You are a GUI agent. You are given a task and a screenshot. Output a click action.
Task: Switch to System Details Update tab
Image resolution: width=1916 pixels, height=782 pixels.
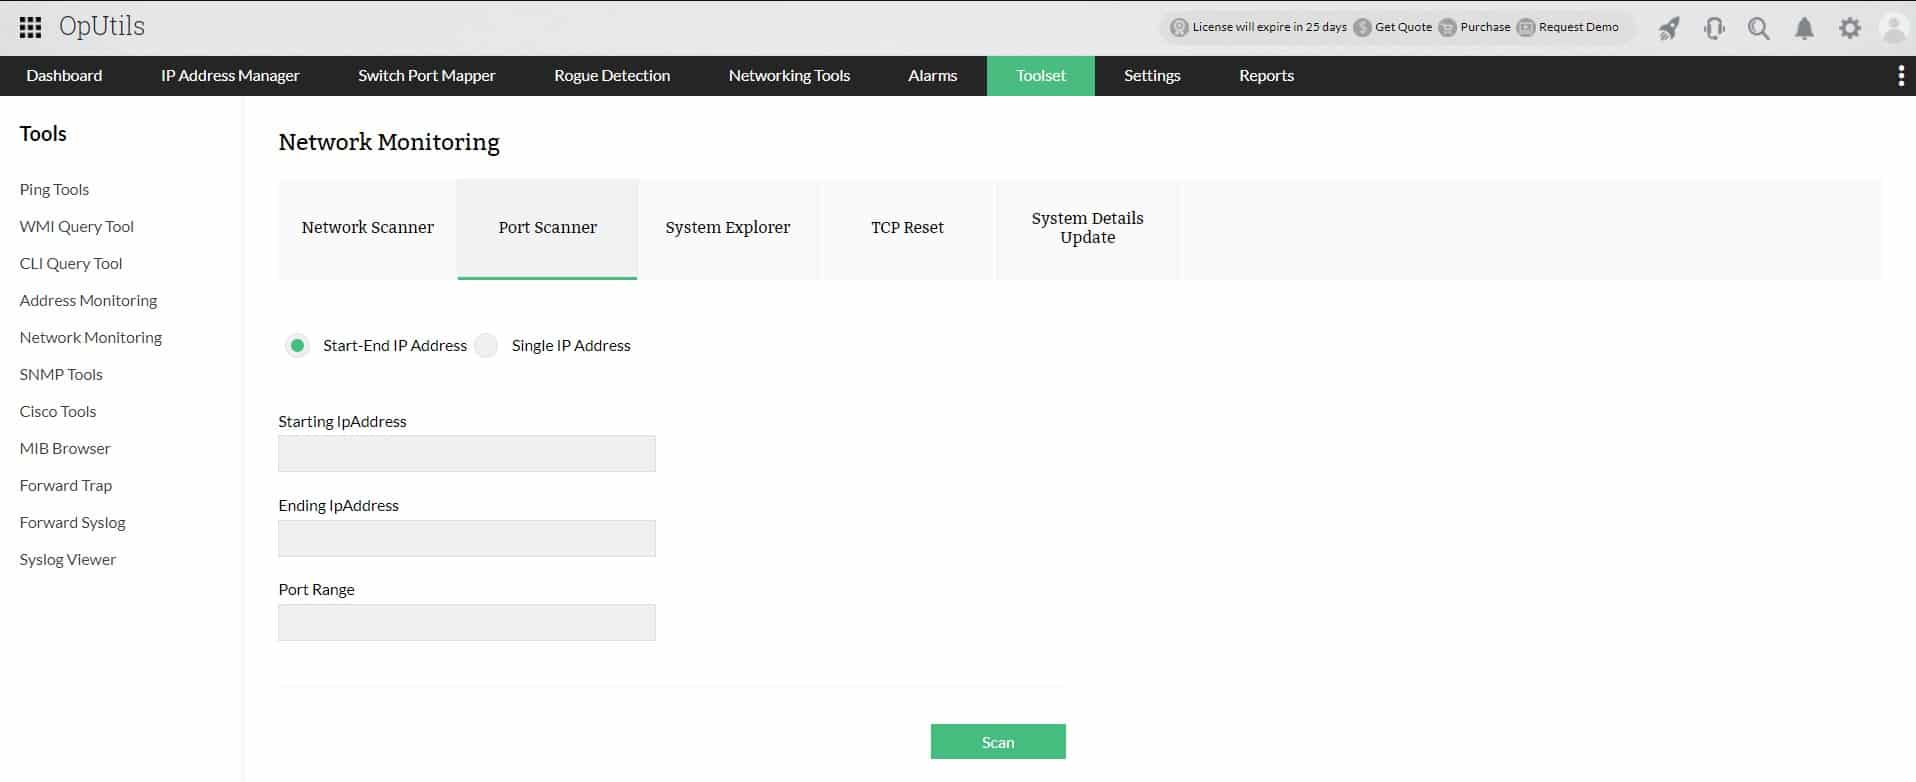click(1088, 228)
